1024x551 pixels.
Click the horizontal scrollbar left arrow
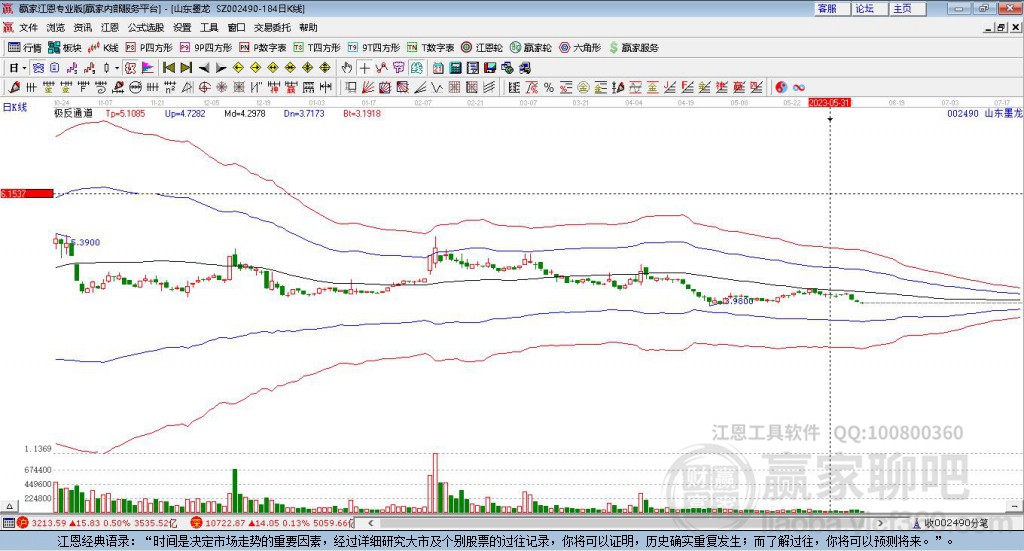pyautogui.click(x=371, y=523)
